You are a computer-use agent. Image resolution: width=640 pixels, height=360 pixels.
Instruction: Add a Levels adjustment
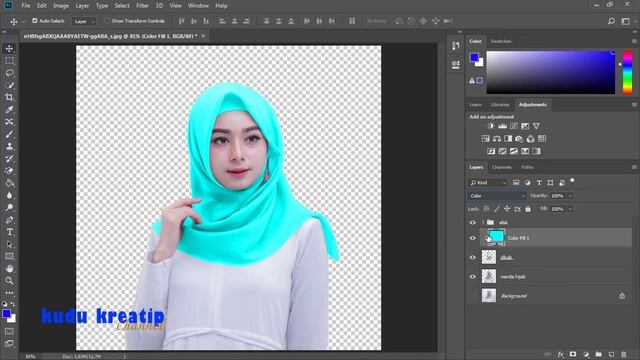tap(502, 126)
